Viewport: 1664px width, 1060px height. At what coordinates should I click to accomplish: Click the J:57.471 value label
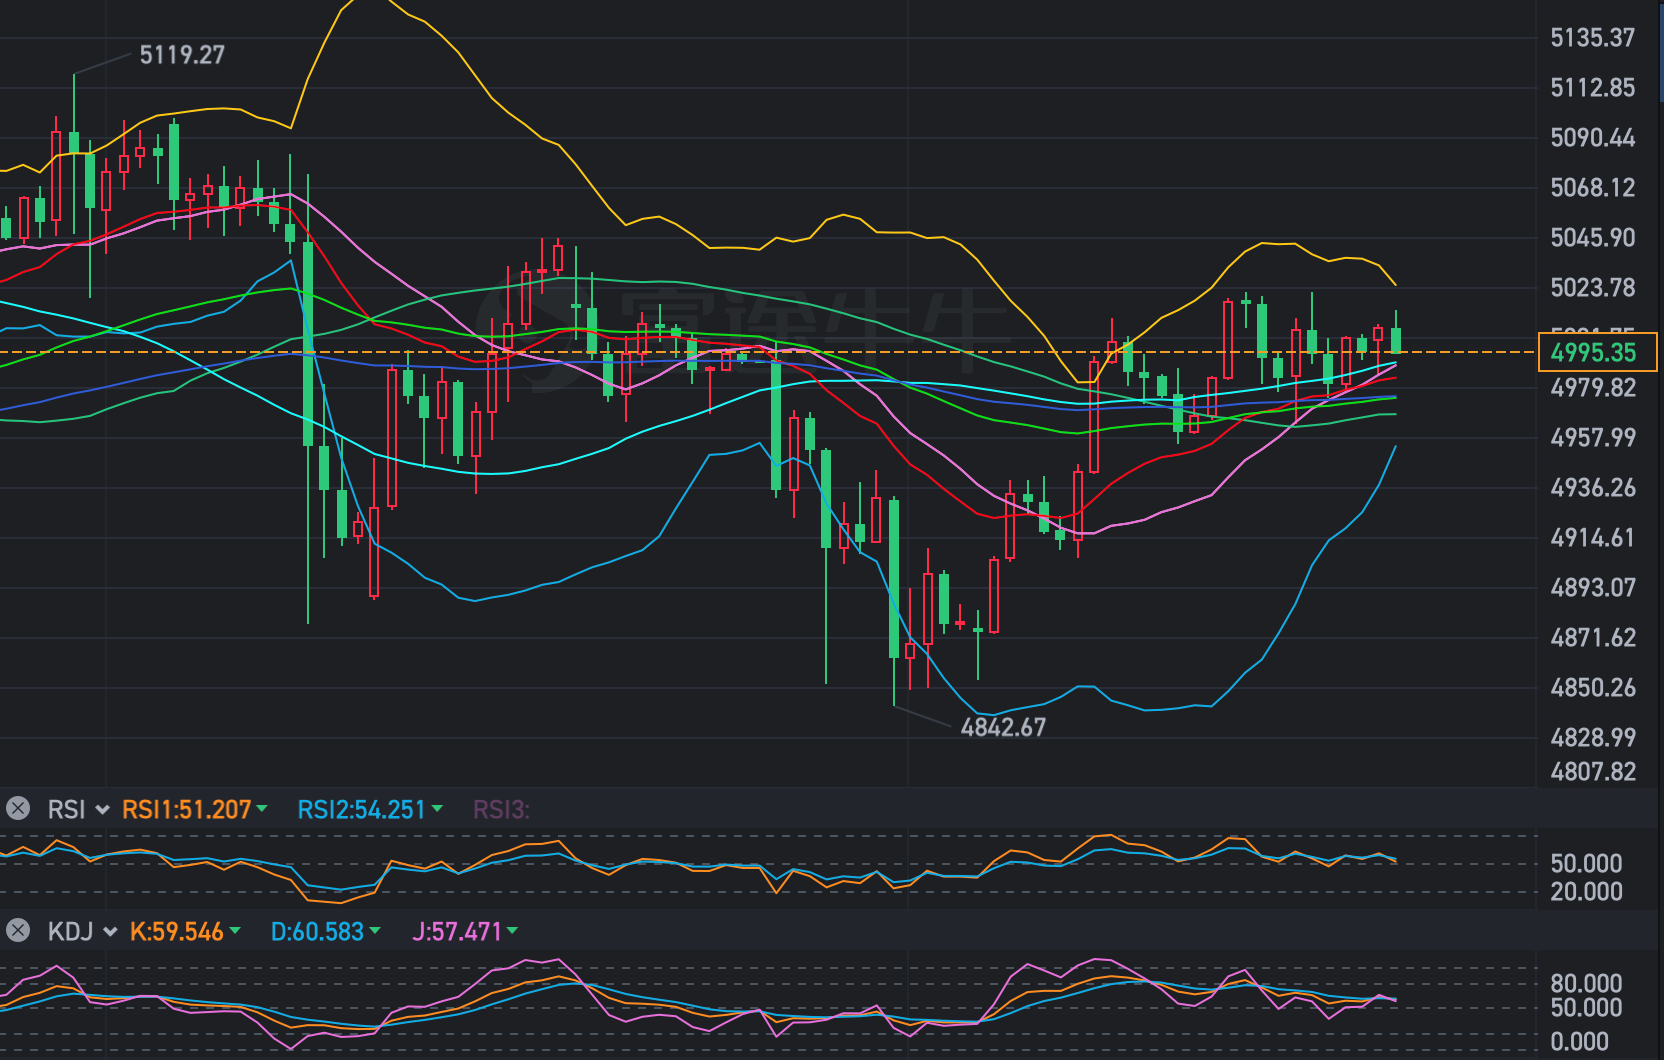point(457,932)
